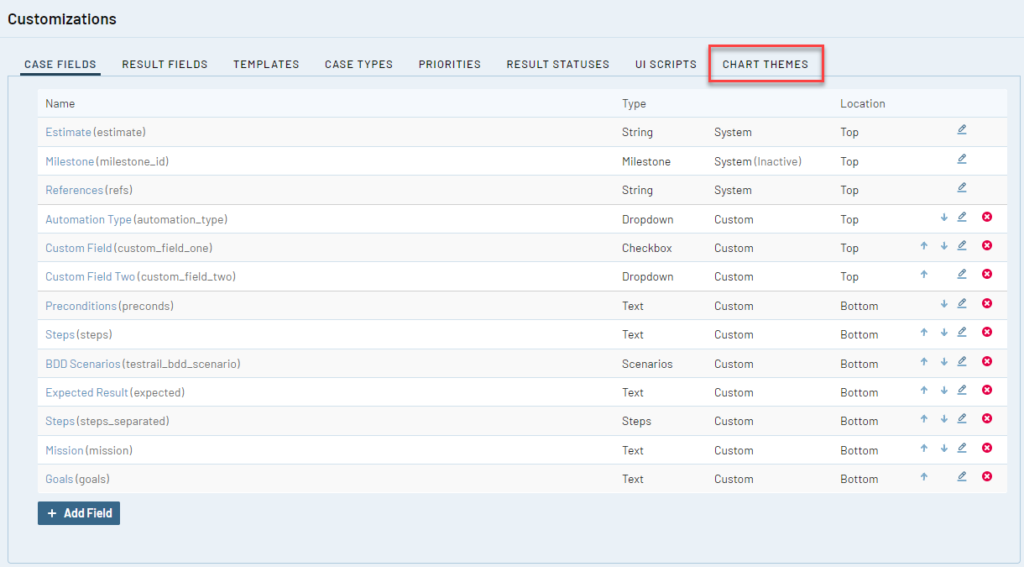
Task: Move the Preconditions field down
Action: (943, 304)
